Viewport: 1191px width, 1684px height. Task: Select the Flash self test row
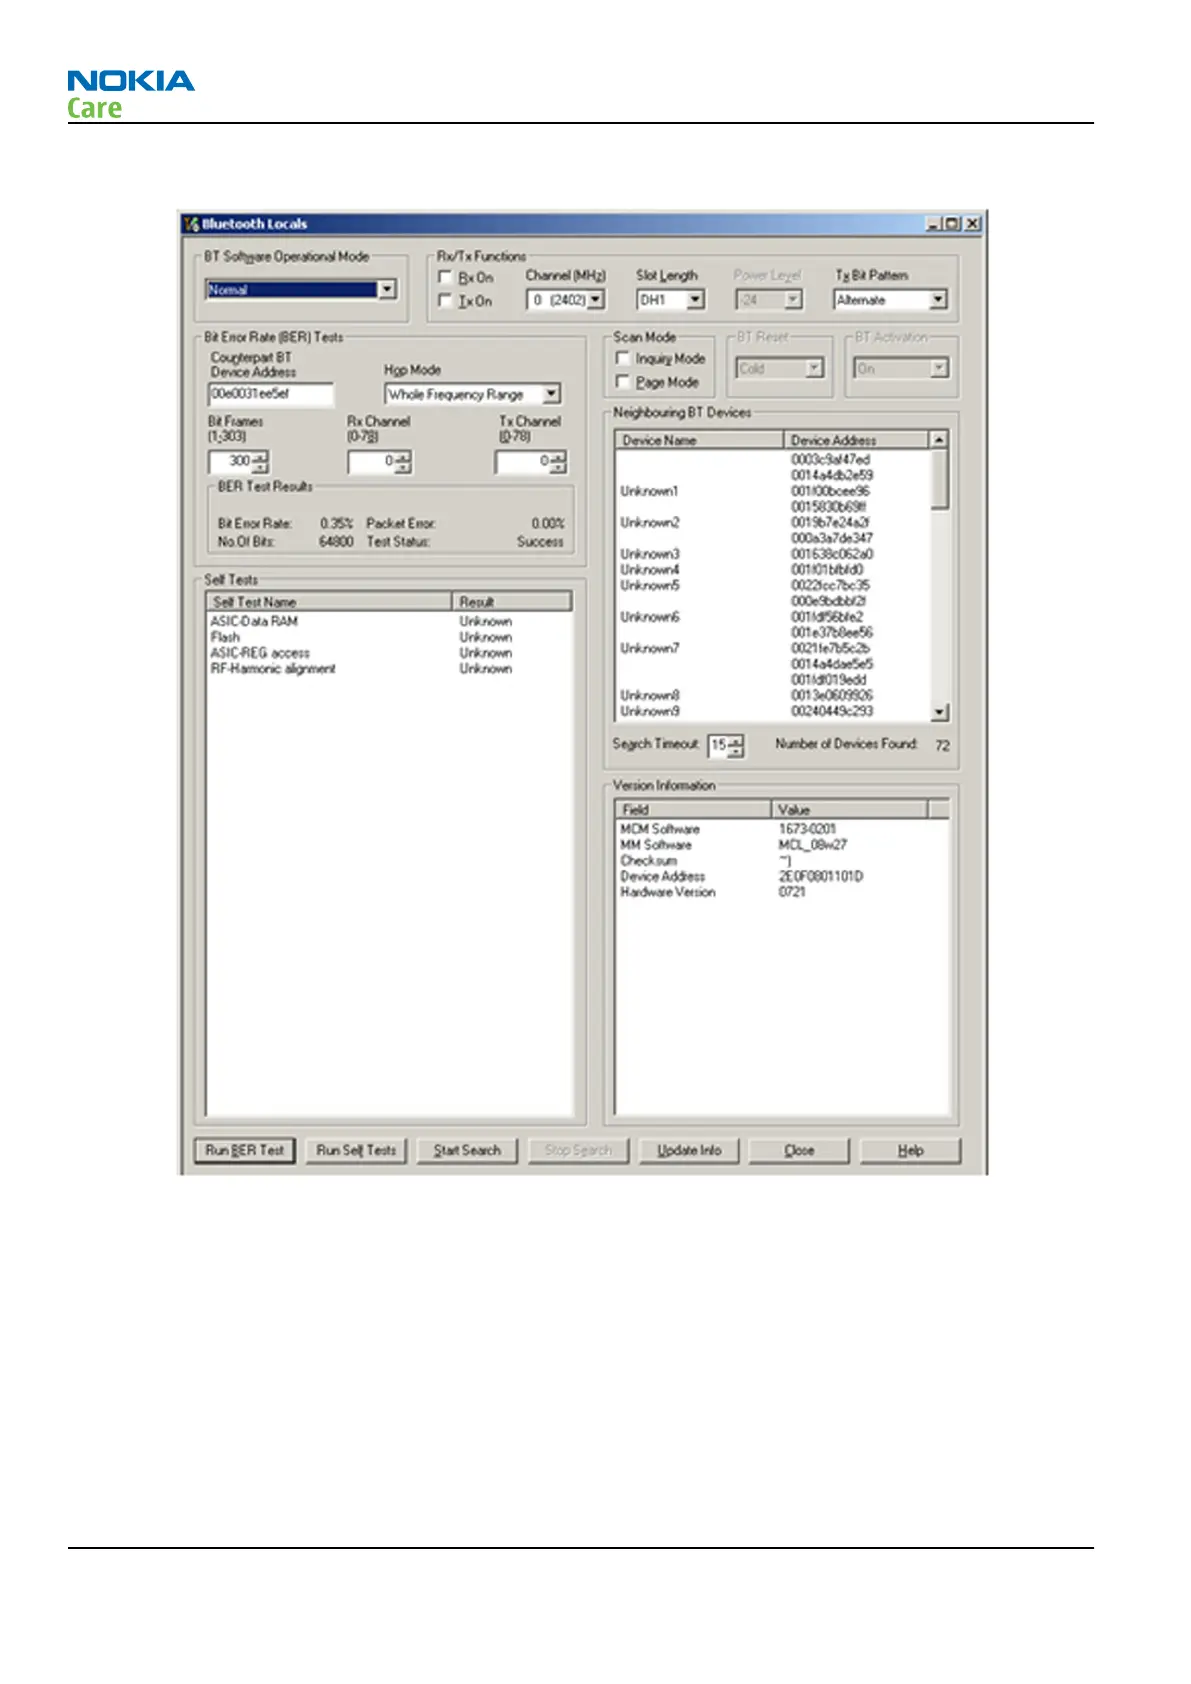point(389,637)
